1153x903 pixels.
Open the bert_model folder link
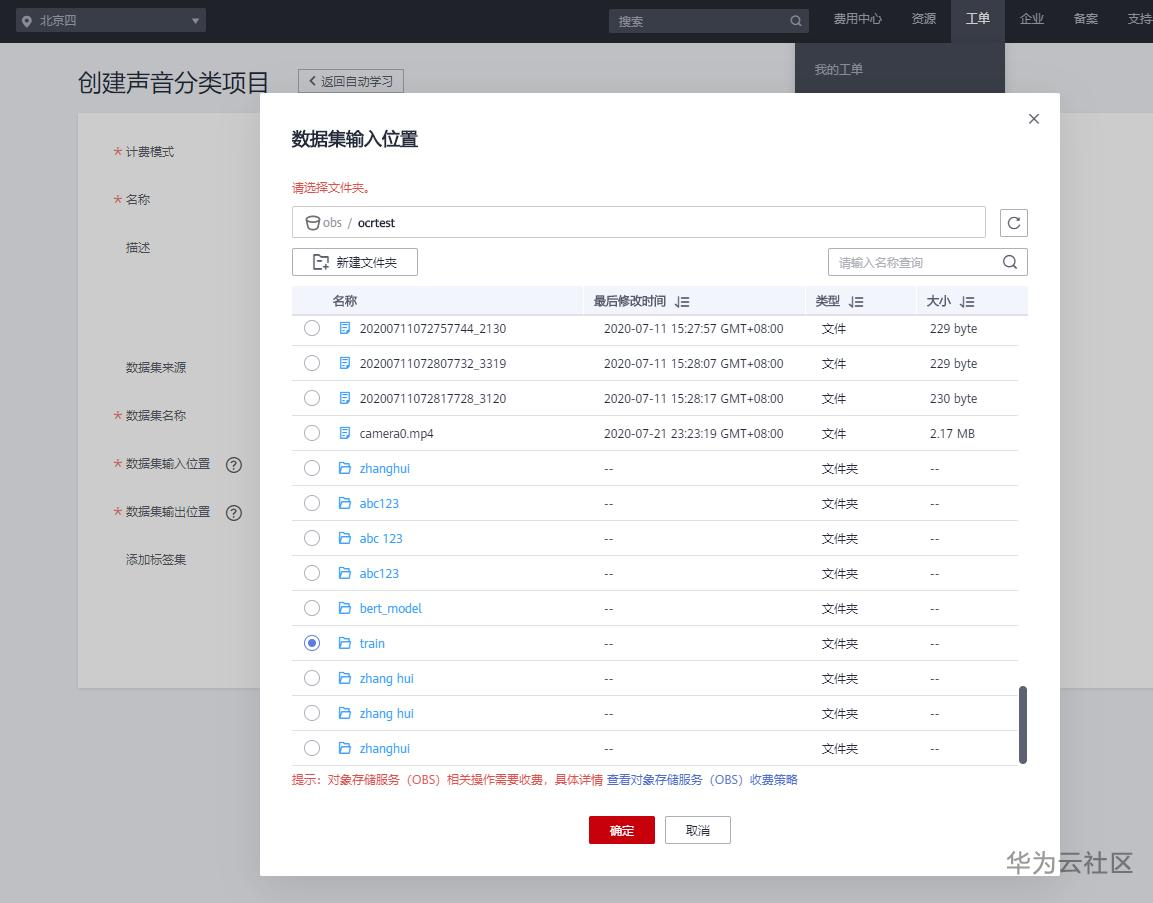[390, 608]
